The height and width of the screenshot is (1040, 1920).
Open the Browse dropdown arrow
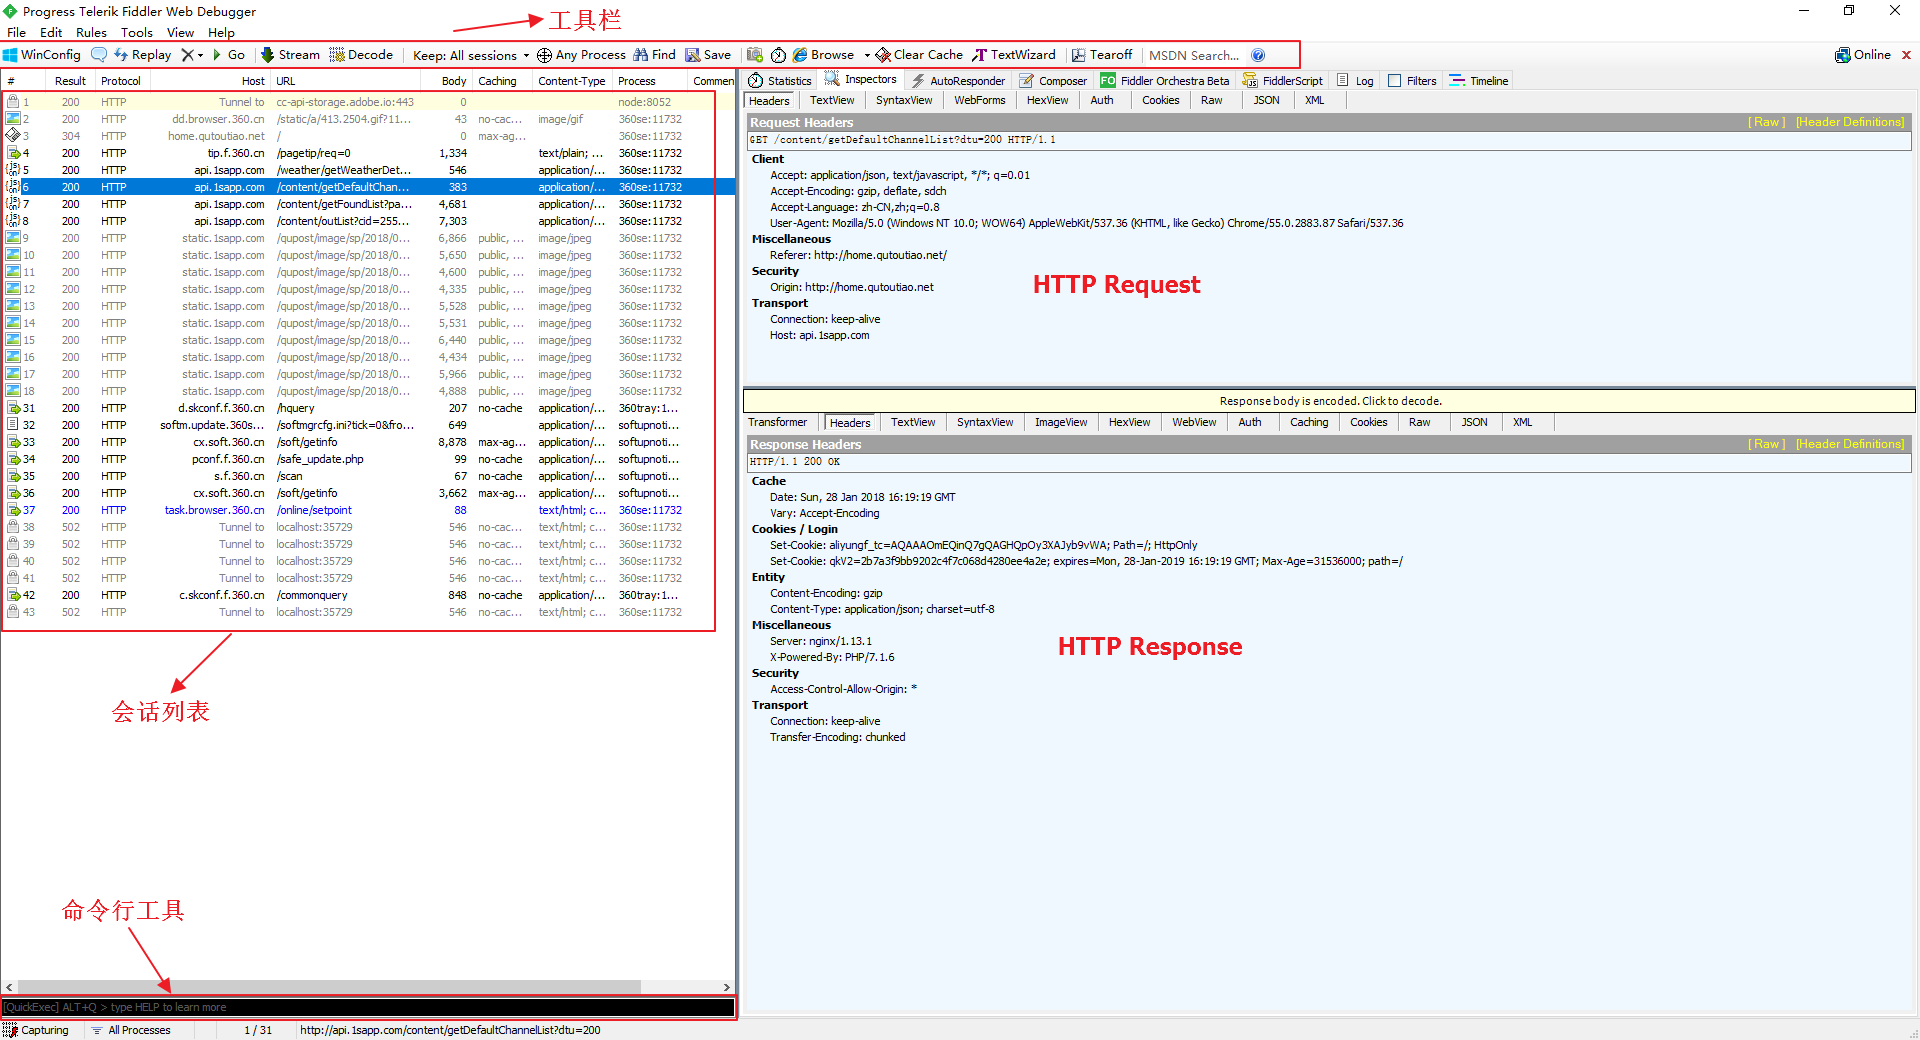pos(867,55)
